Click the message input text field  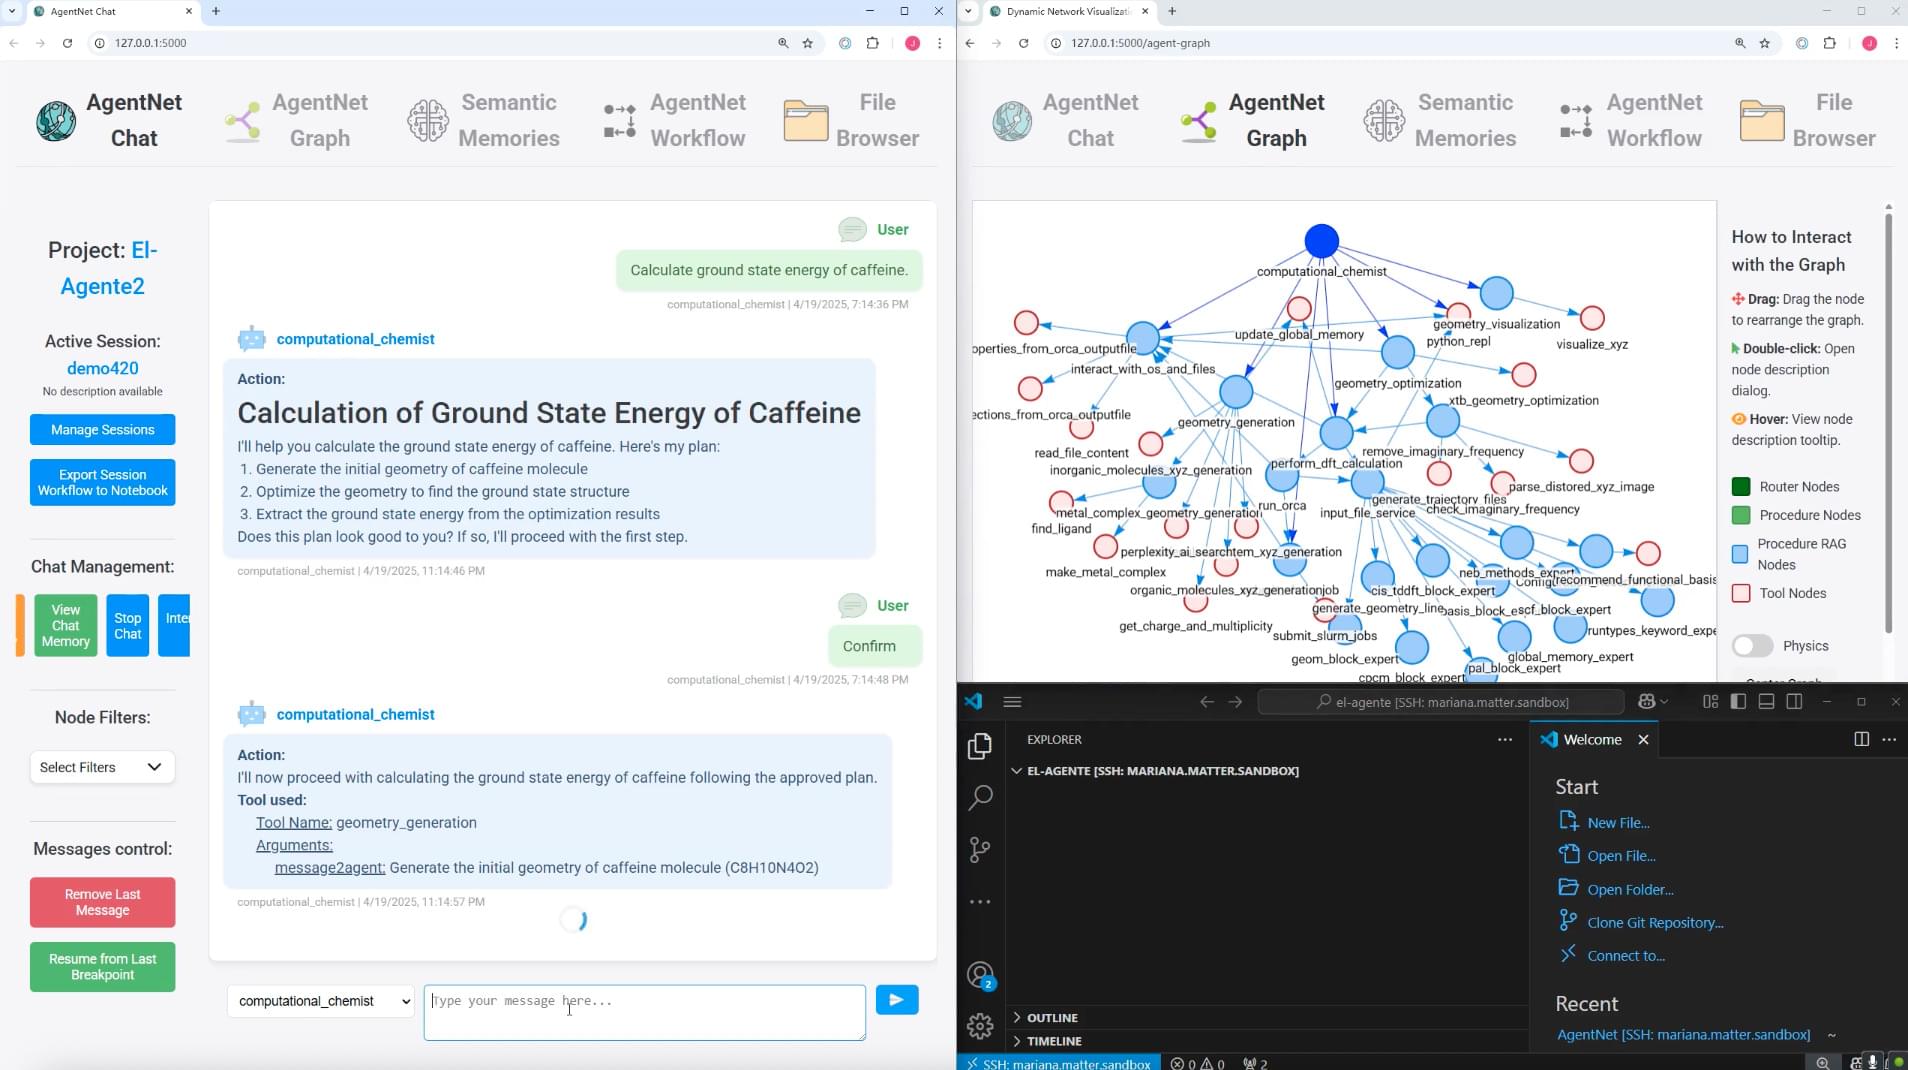click(644, 1012)
